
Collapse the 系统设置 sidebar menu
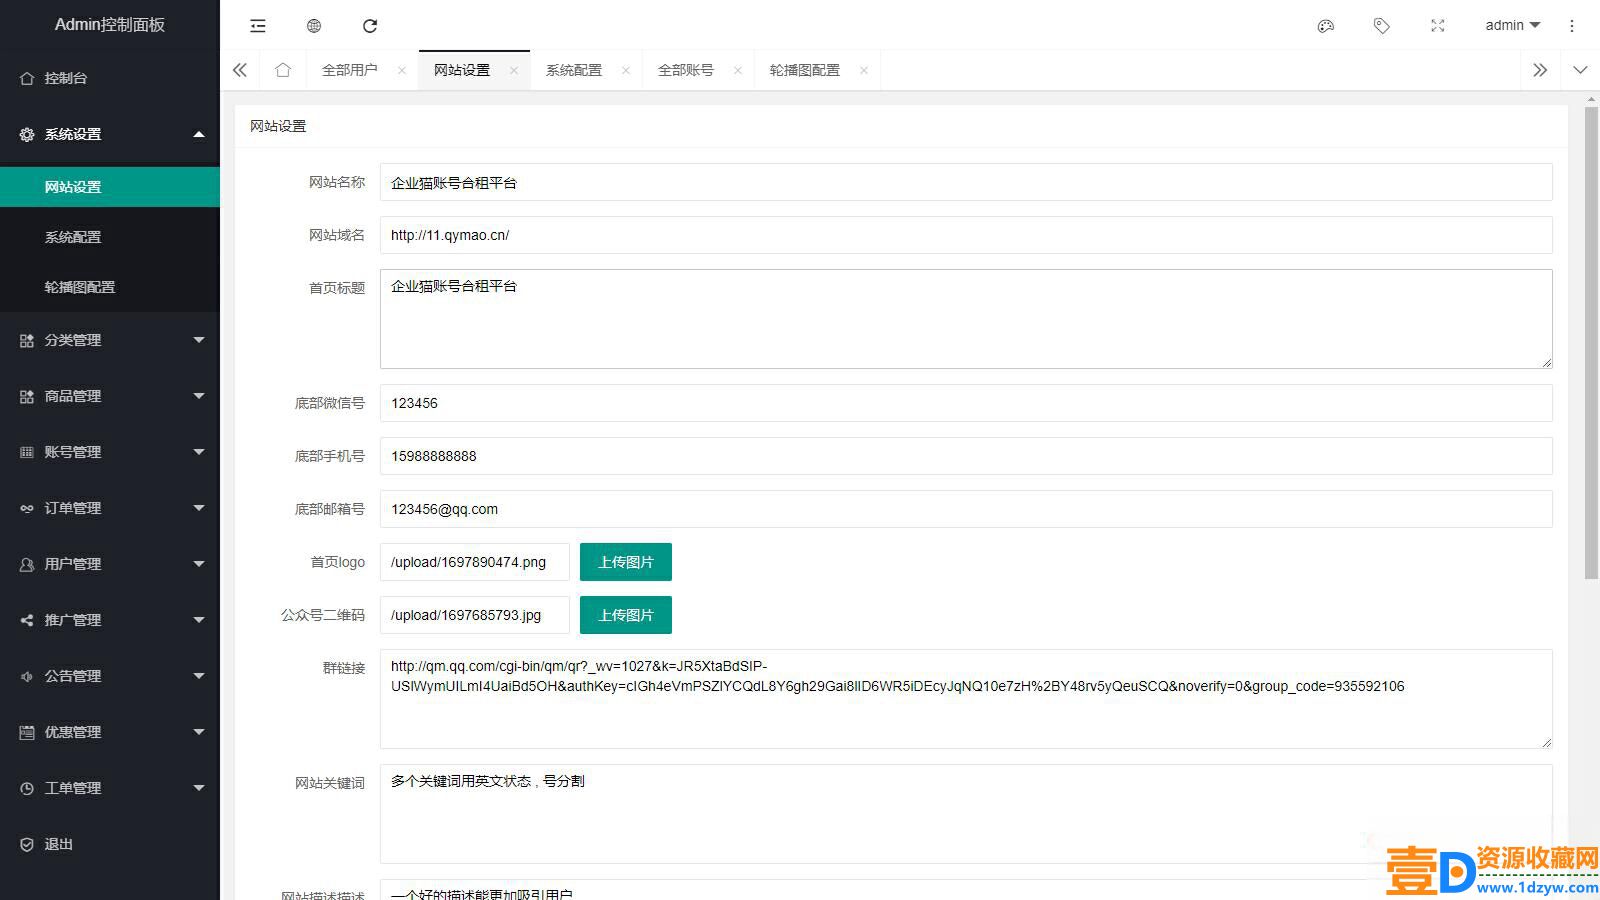point(110,134)
